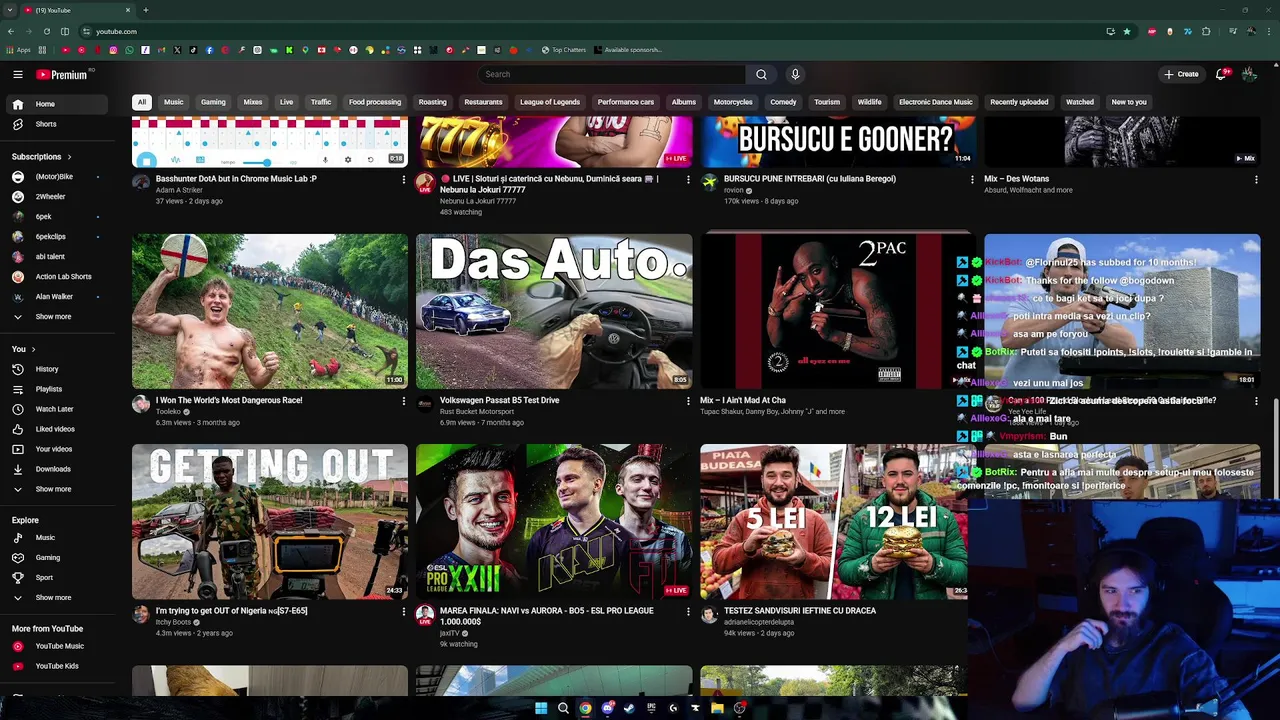Open the Instagram bookmark icon
Viewport: 1280px width, 720px height.
(113, 50)
